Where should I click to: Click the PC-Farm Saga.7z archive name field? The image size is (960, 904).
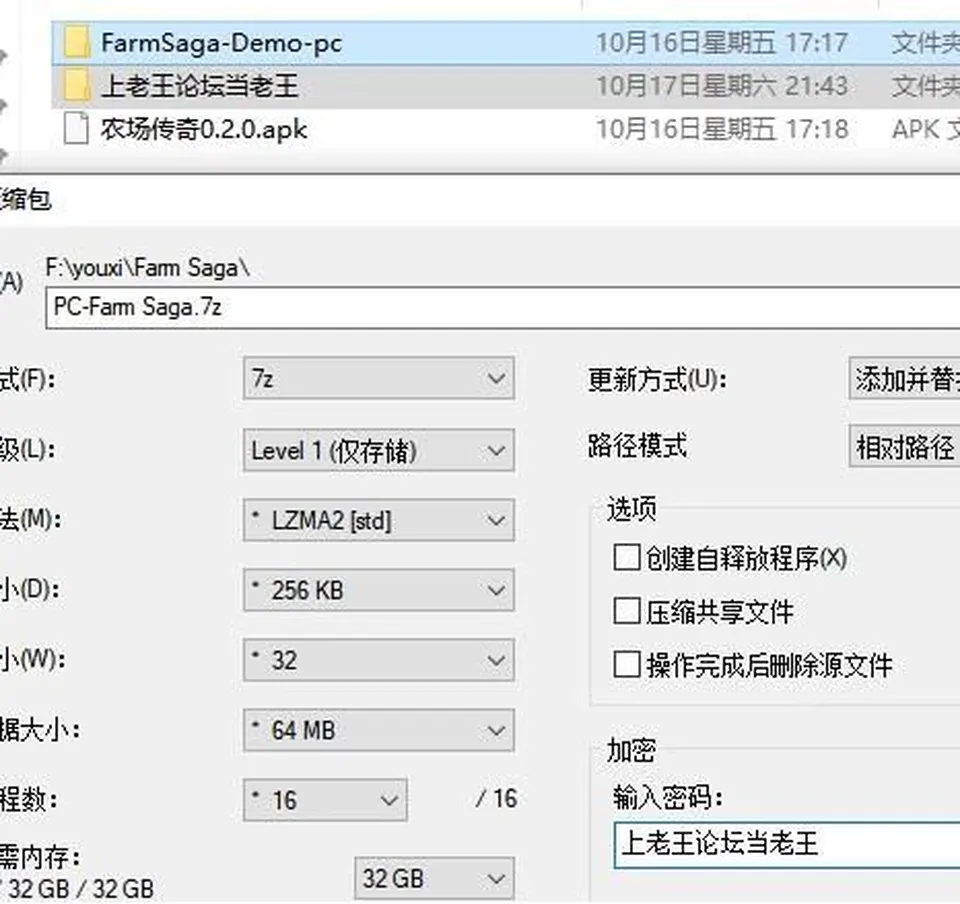coord(503,307)
